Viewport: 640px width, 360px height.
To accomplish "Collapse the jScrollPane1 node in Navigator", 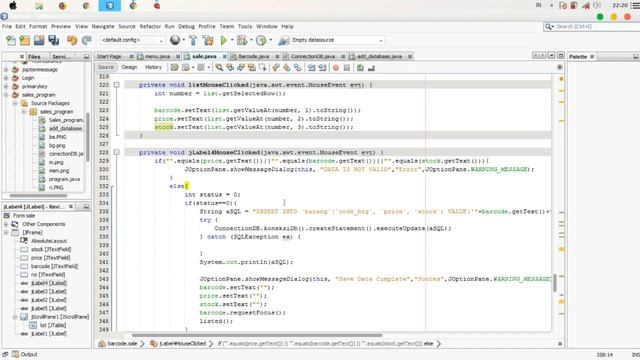I will coord(15,317).
